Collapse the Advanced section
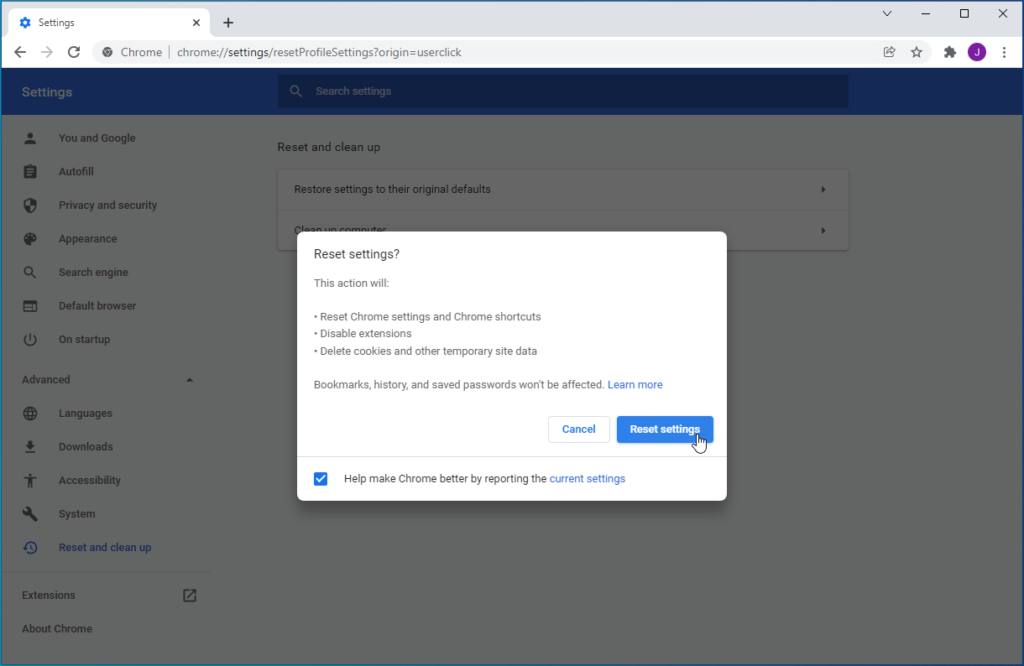1024x666 pixels. pyautogui.click(x=189, y=379)
